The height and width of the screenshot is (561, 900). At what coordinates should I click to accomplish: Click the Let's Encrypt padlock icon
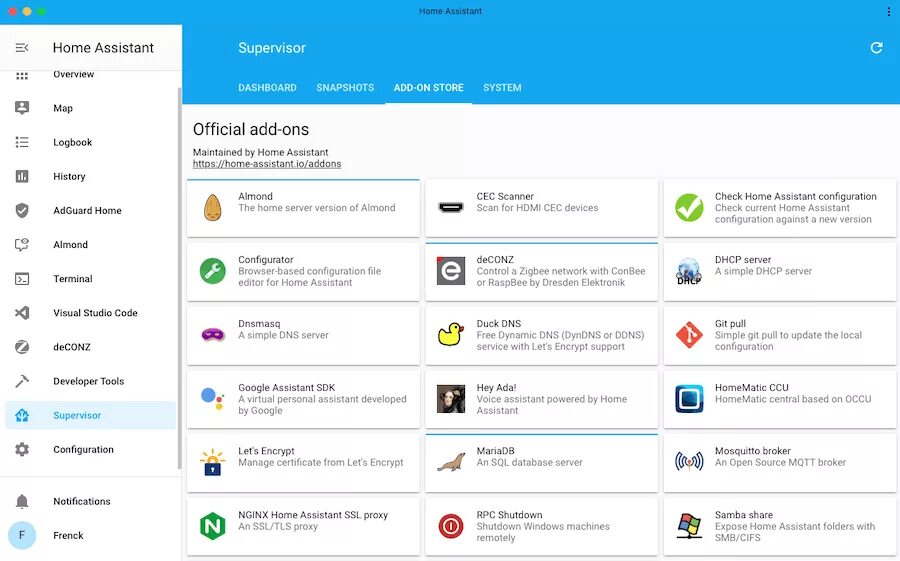[x=212, y=462]
